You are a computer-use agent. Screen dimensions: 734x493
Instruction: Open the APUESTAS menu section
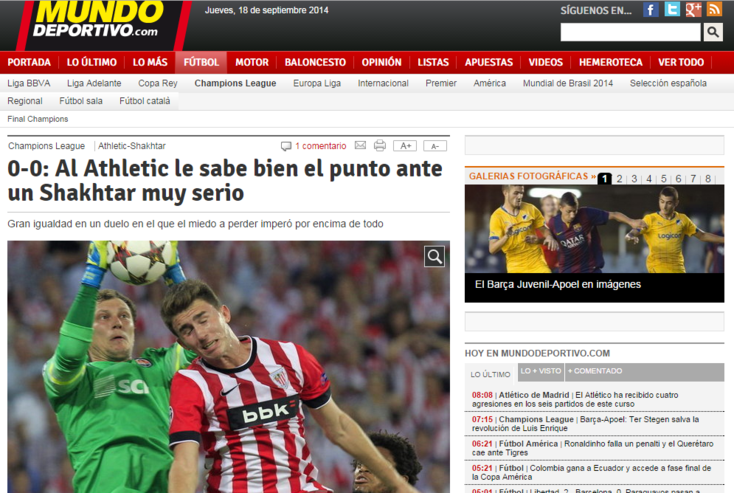[489, 62]
